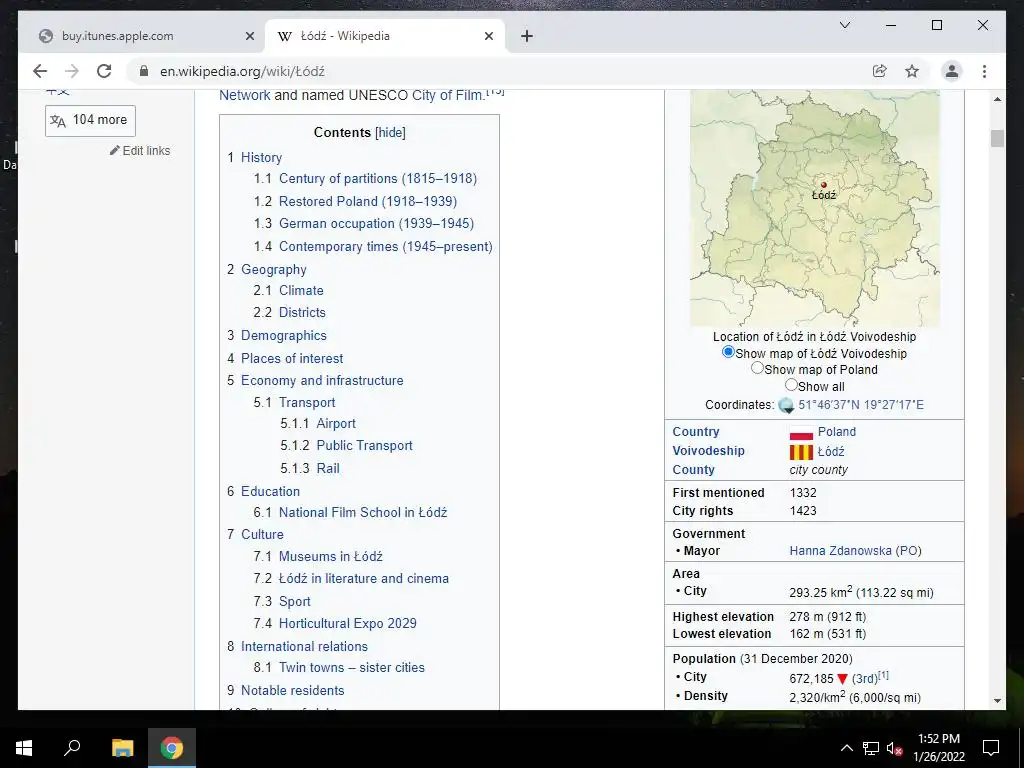This screenshot has height=768, width=1024.
Task: Go to National Film School in Łódź
Action: click(x=362, y=513)
